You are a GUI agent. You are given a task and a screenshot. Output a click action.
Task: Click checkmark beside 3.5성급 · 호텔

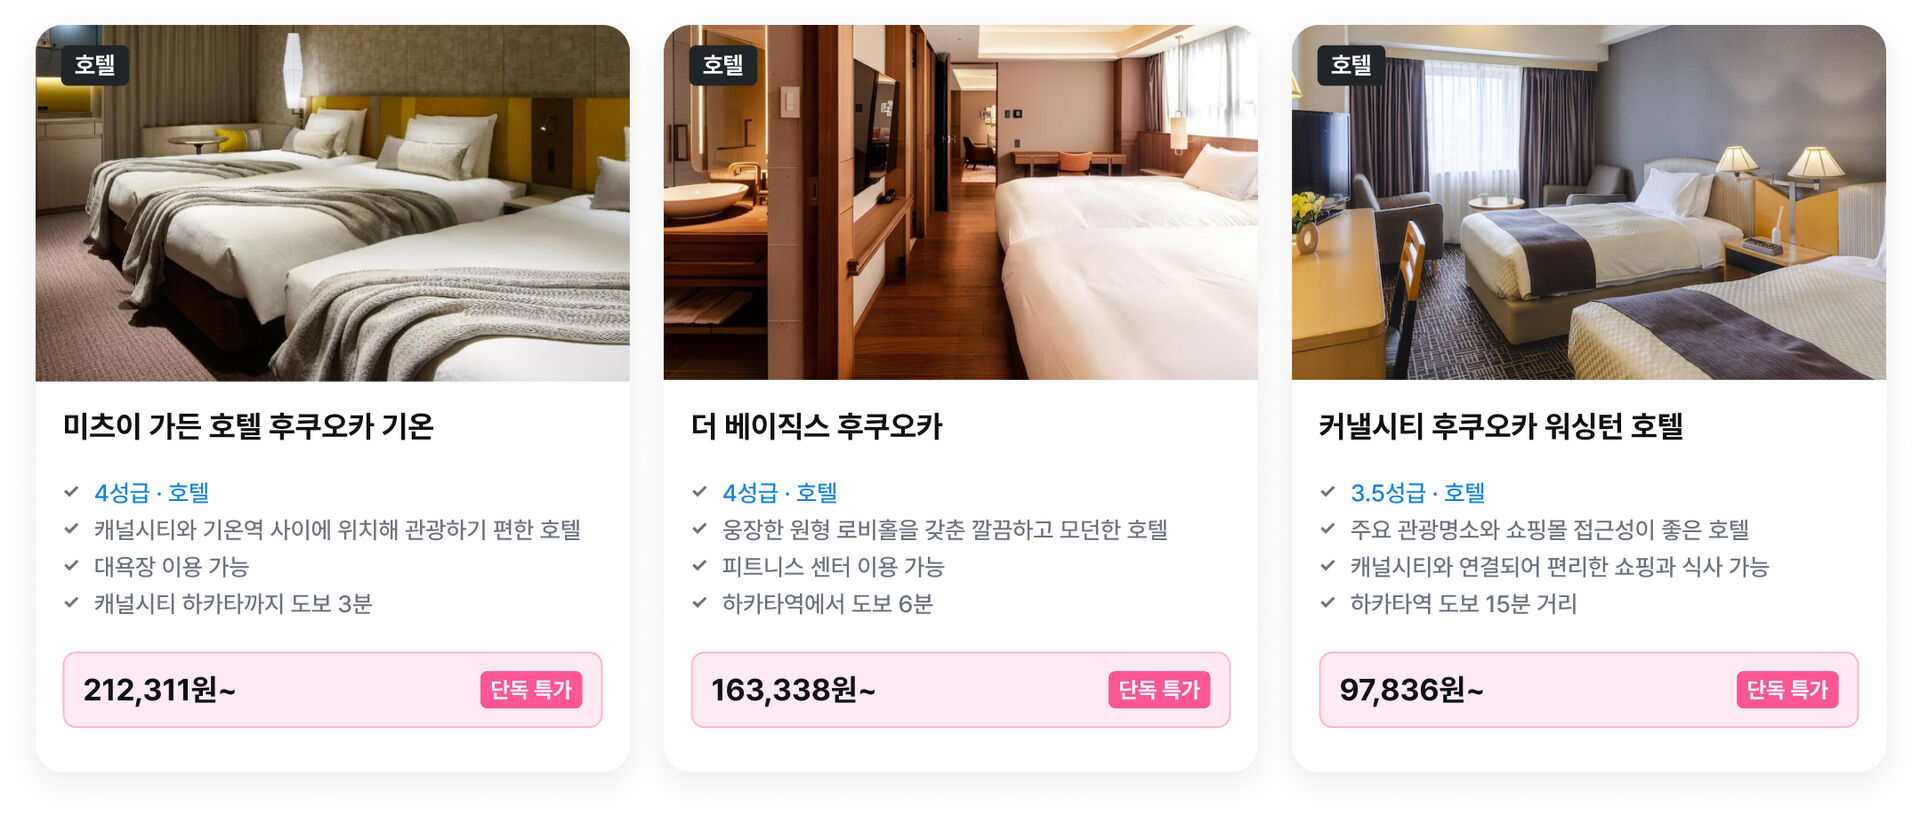click(x=1327, y=492)
